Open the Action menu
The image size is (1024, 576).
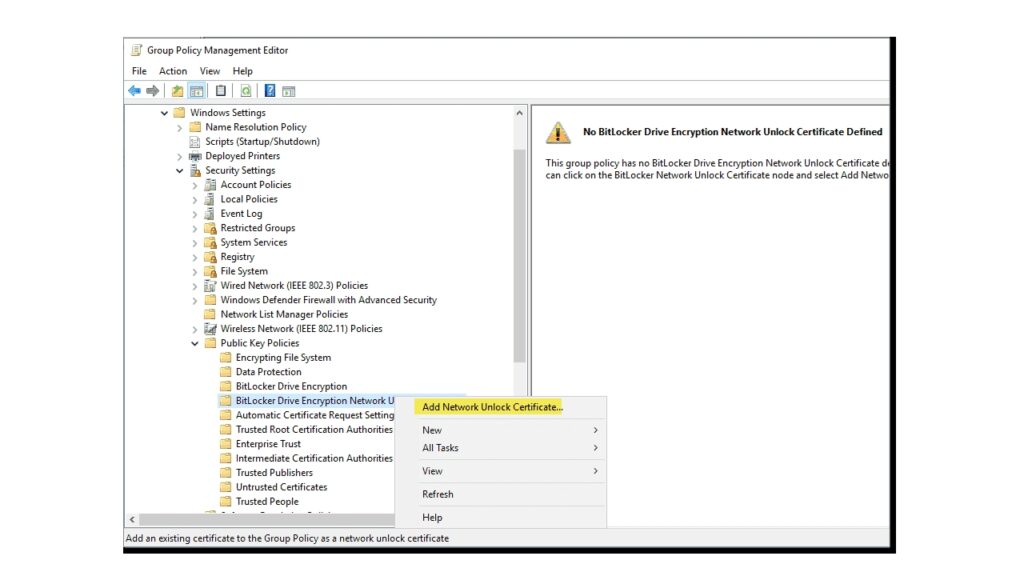coord(172,71)
